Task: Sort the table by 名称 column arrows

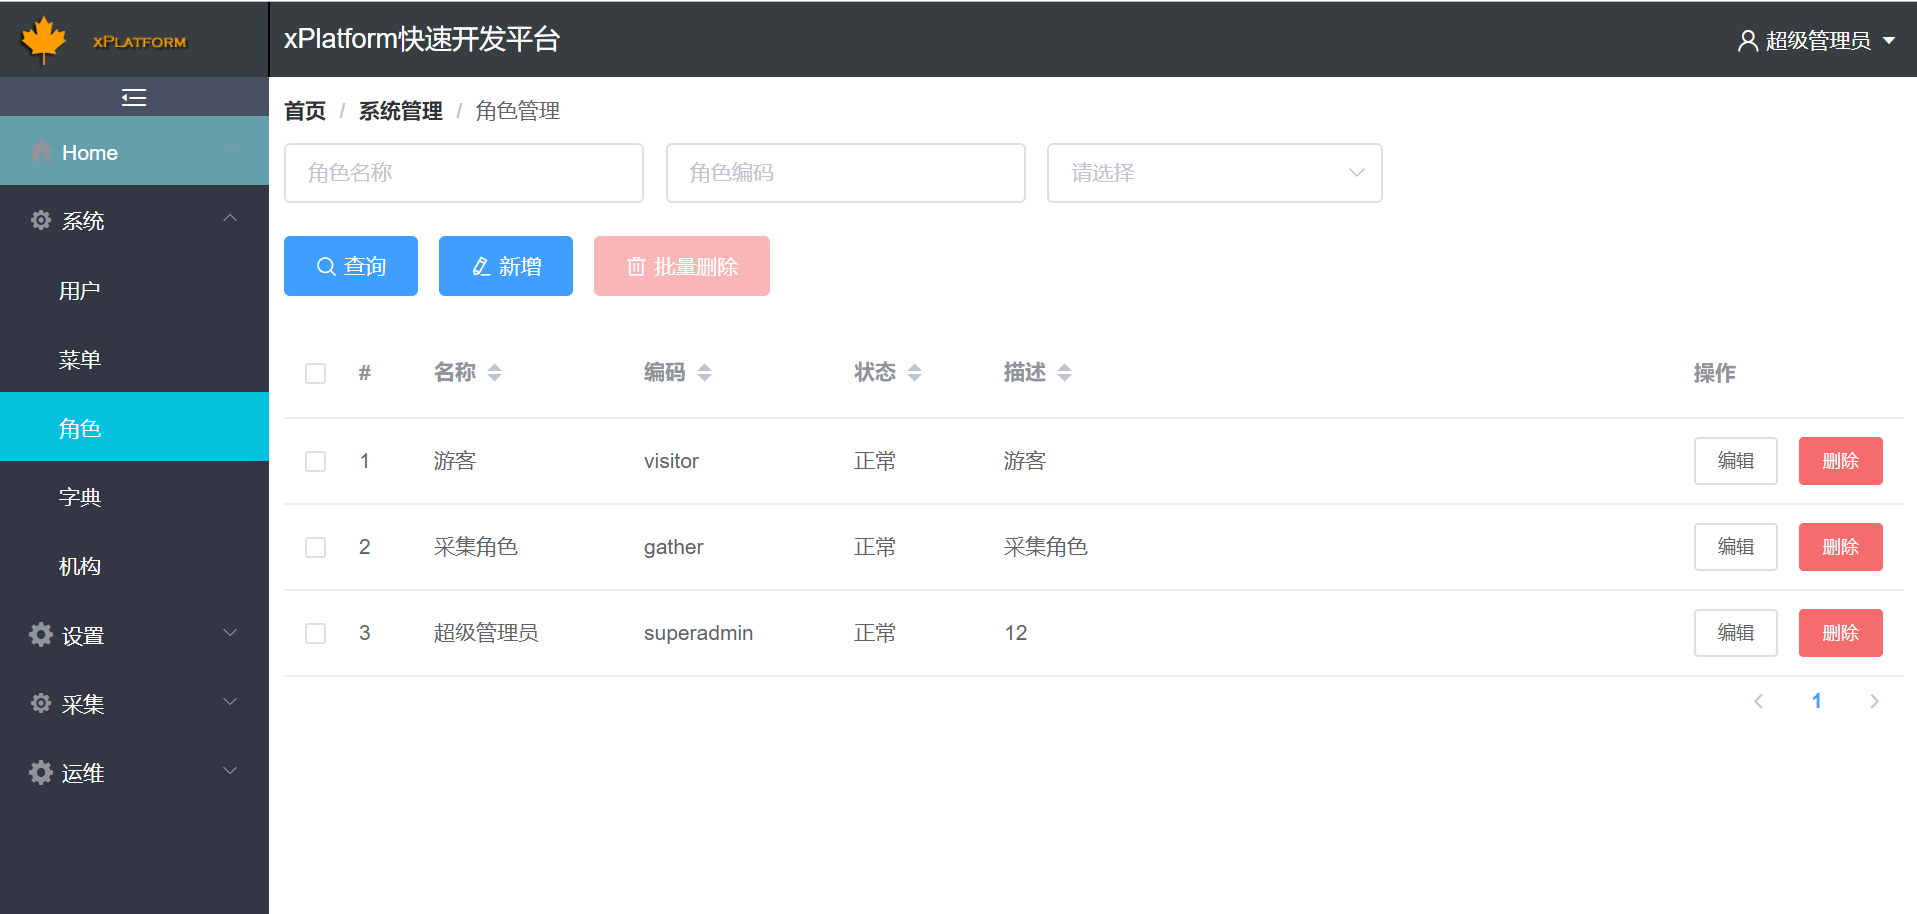Action: coord(495,372)
